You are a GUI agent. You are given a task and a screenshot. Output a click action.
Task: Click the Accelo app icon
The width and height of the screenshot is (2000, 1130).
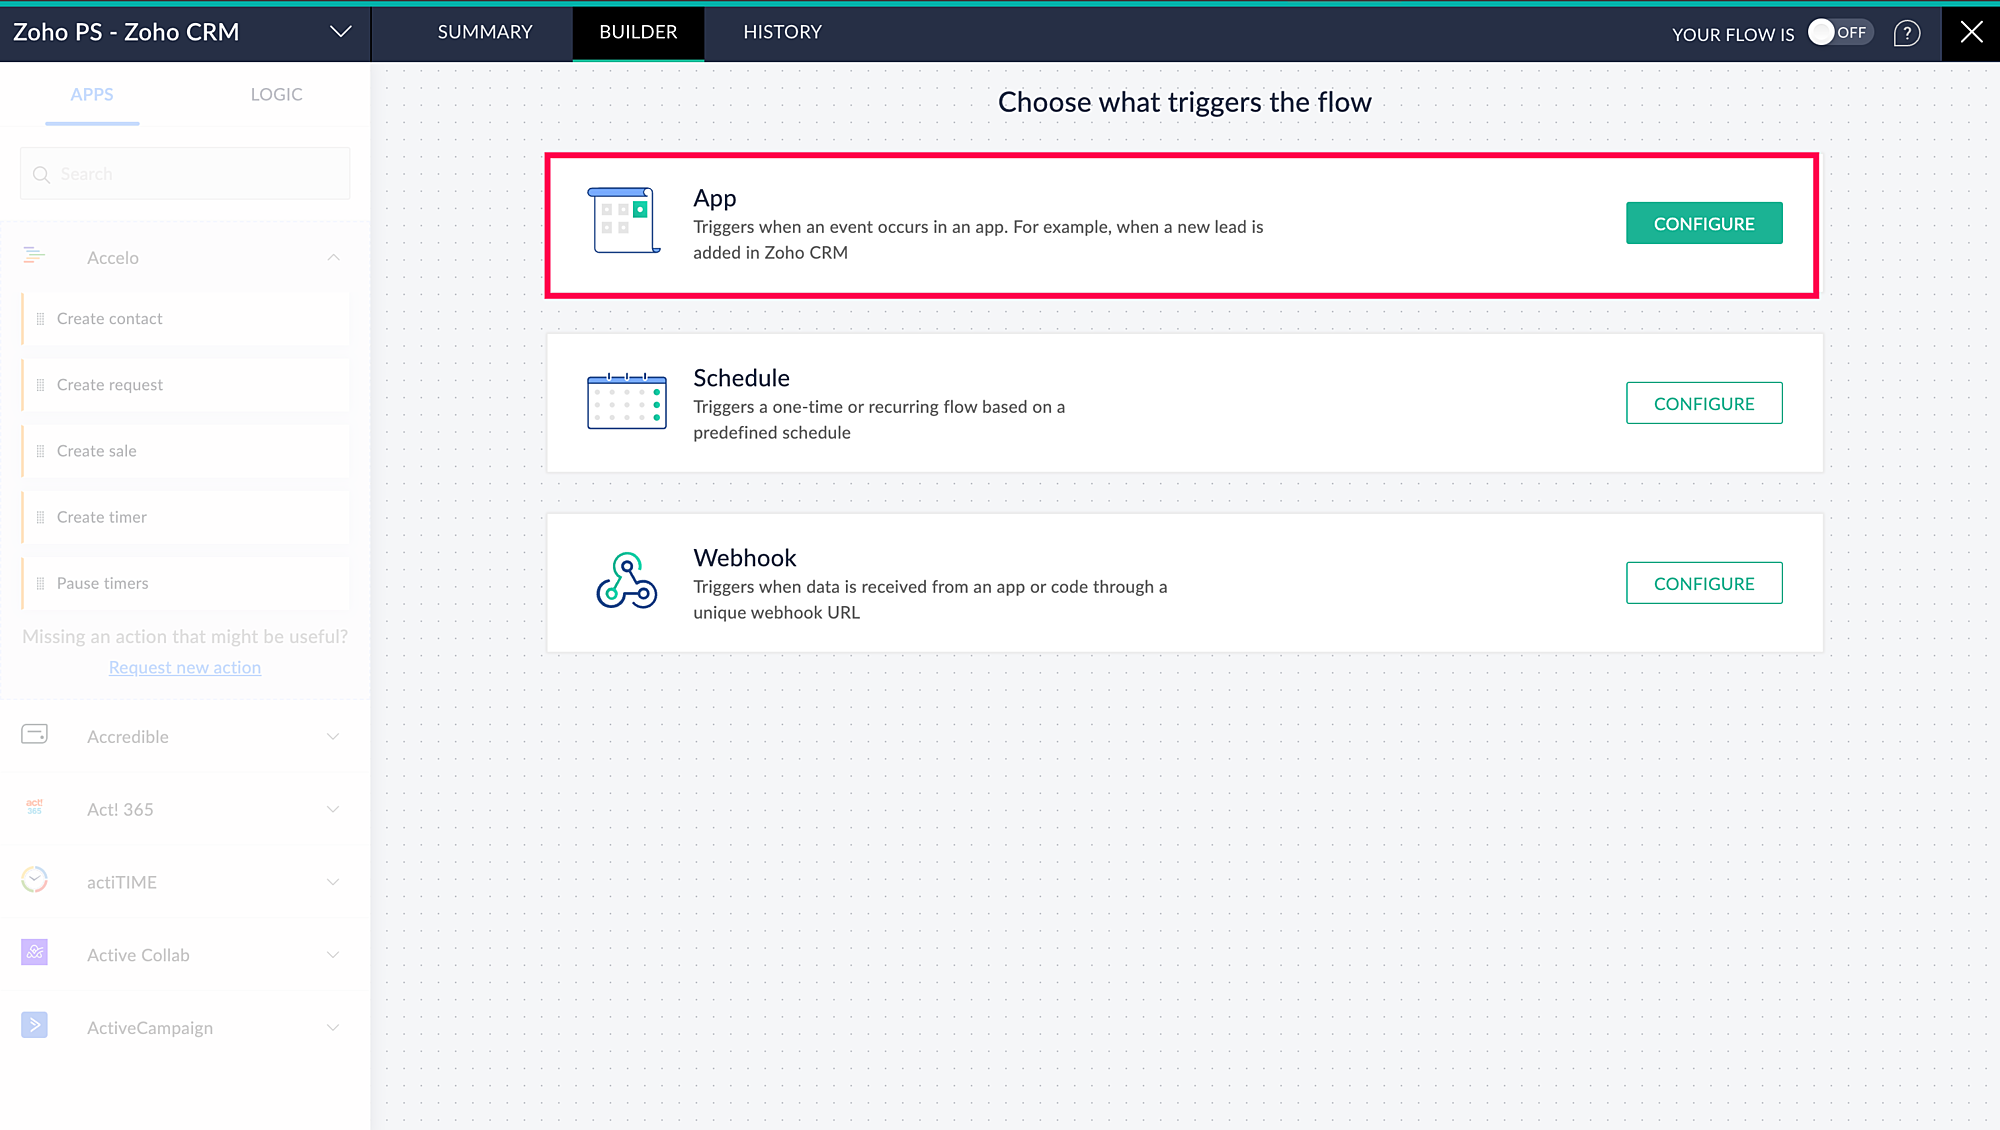coord(34,256)
